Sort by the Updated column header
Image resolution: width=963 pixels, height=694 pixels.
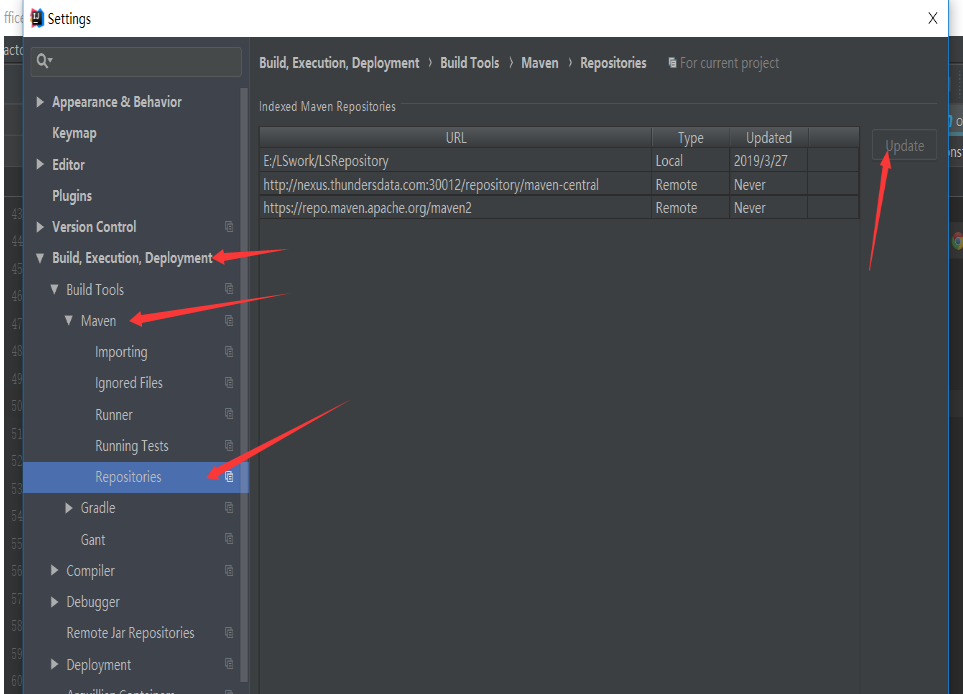(769, 138)
